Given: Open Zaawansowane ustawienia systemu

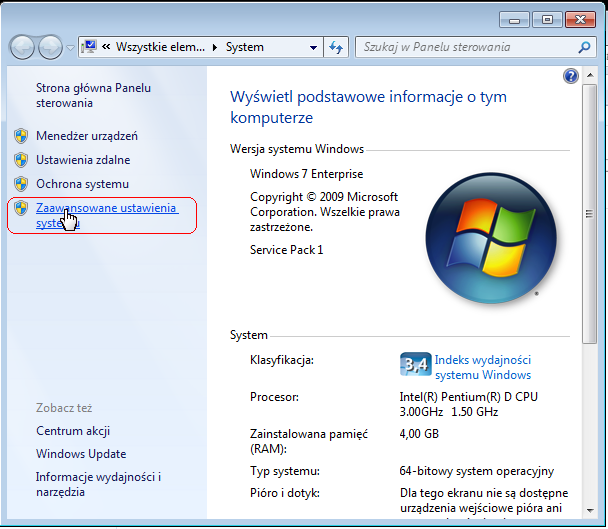Looking at the screenshot, I should (107, 216).
